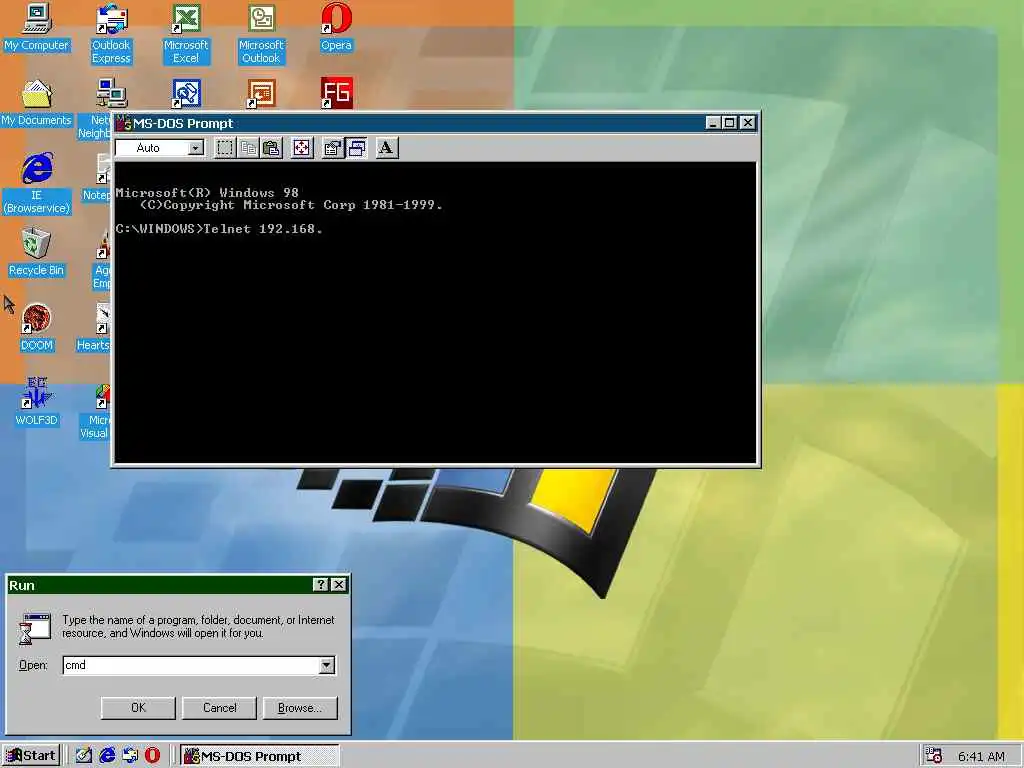Viewport: 1024px width, 768px height.
Task: Select the Outlook Express desktop icon
Action: (x=111, y=34)
